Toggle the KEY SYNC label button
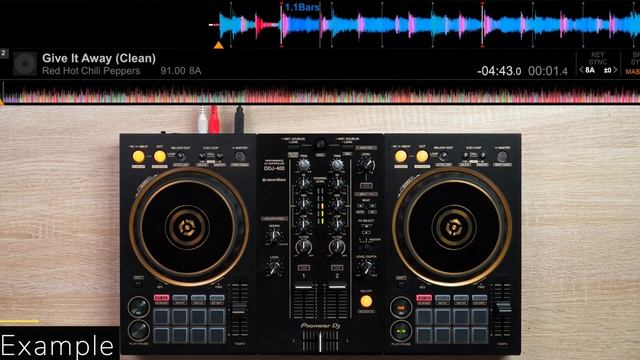 (x=598, y=58)
